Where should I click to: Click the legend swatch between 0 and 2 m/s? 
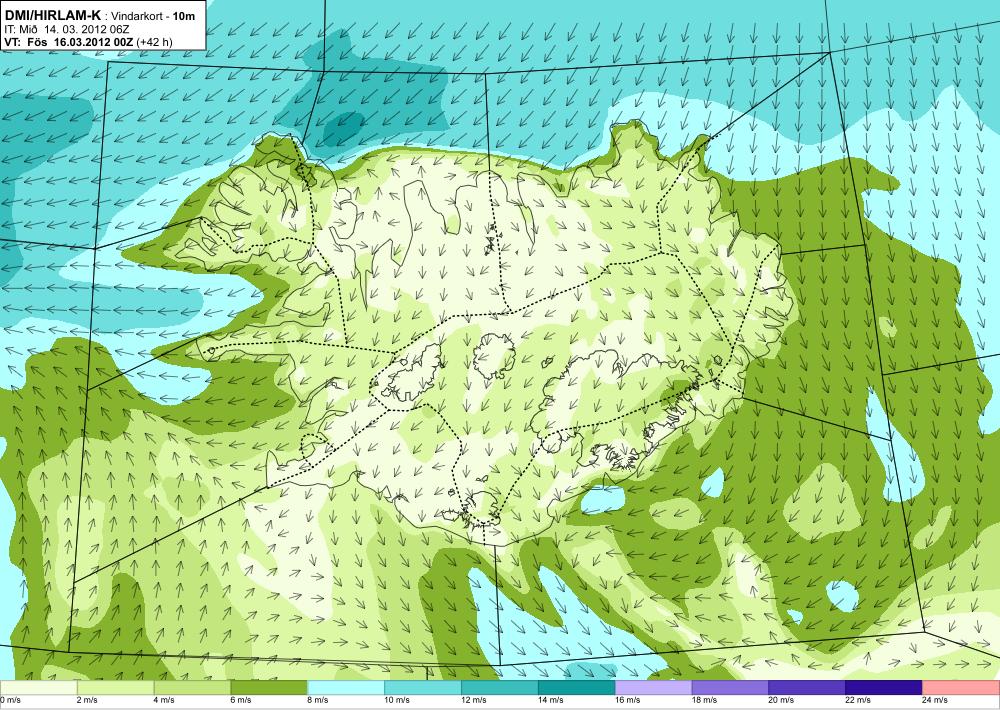pyautogui.click(x=38, y=687)
